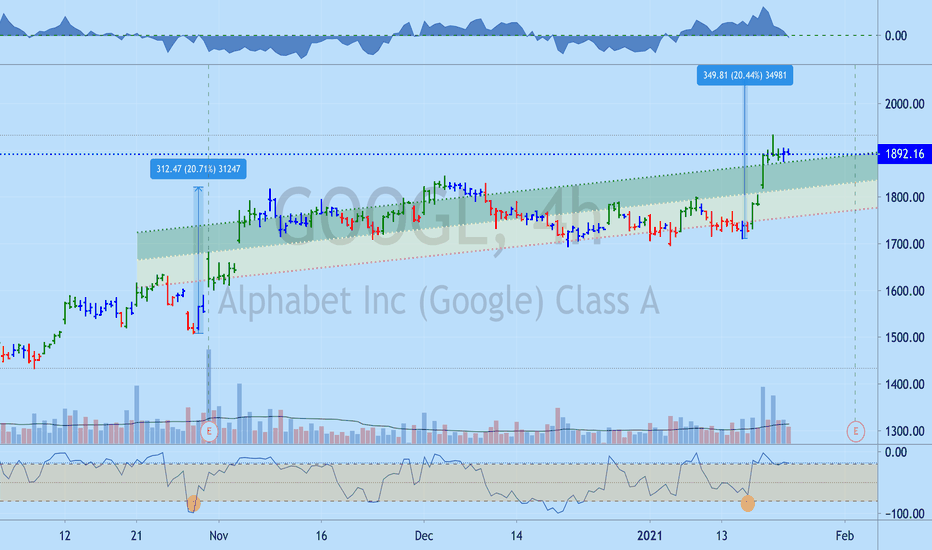Click the right orange oscillator marker dot

(748, 504)
